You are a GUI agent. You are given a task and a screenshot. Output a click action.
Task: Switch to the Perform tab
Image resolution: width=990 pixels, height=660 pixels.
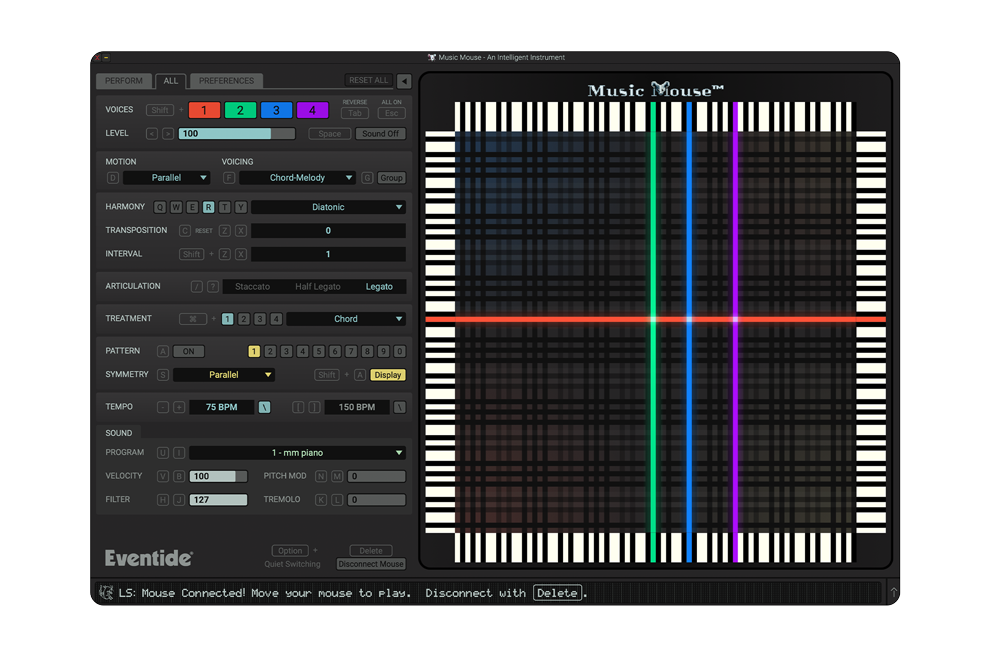[124, 81]
